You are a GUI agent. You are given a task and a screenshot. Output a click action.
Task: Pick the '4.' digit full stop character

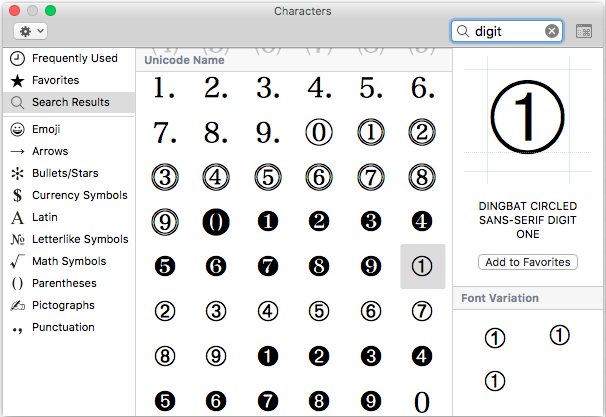[319, 88]
